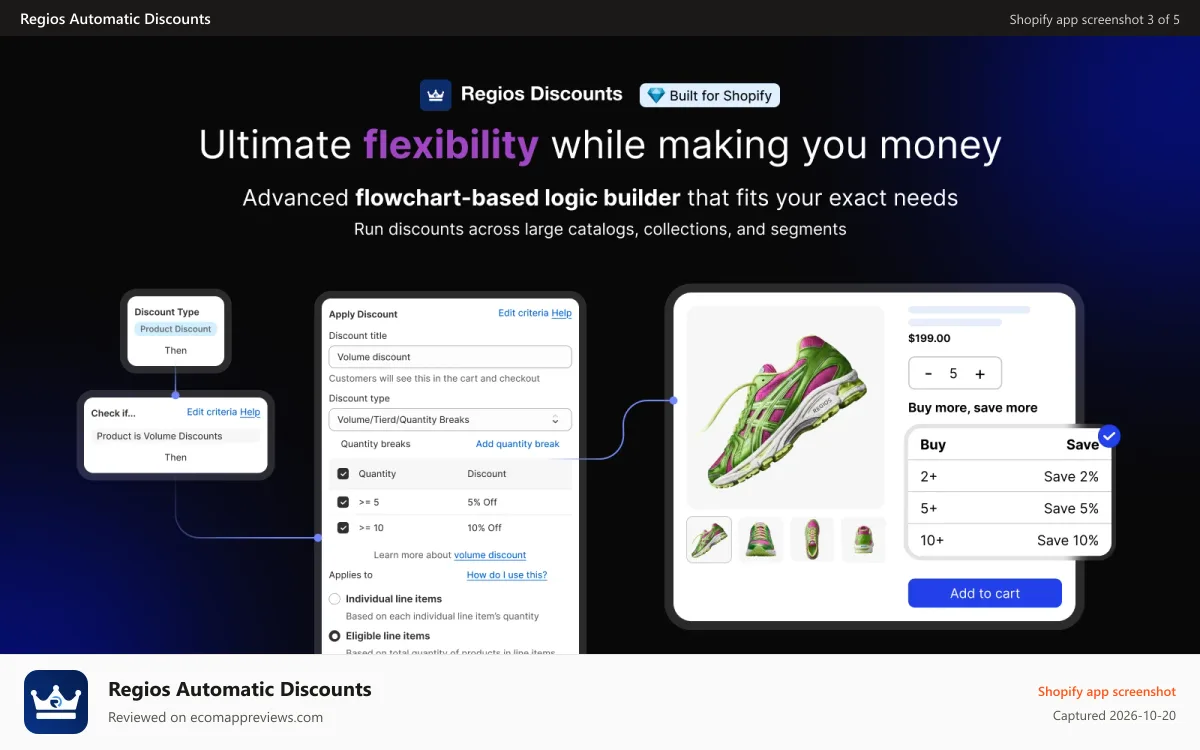This screenshot has height=750, width=1200.
Task: Click the Add quantity break link
Action: point(517,444)
